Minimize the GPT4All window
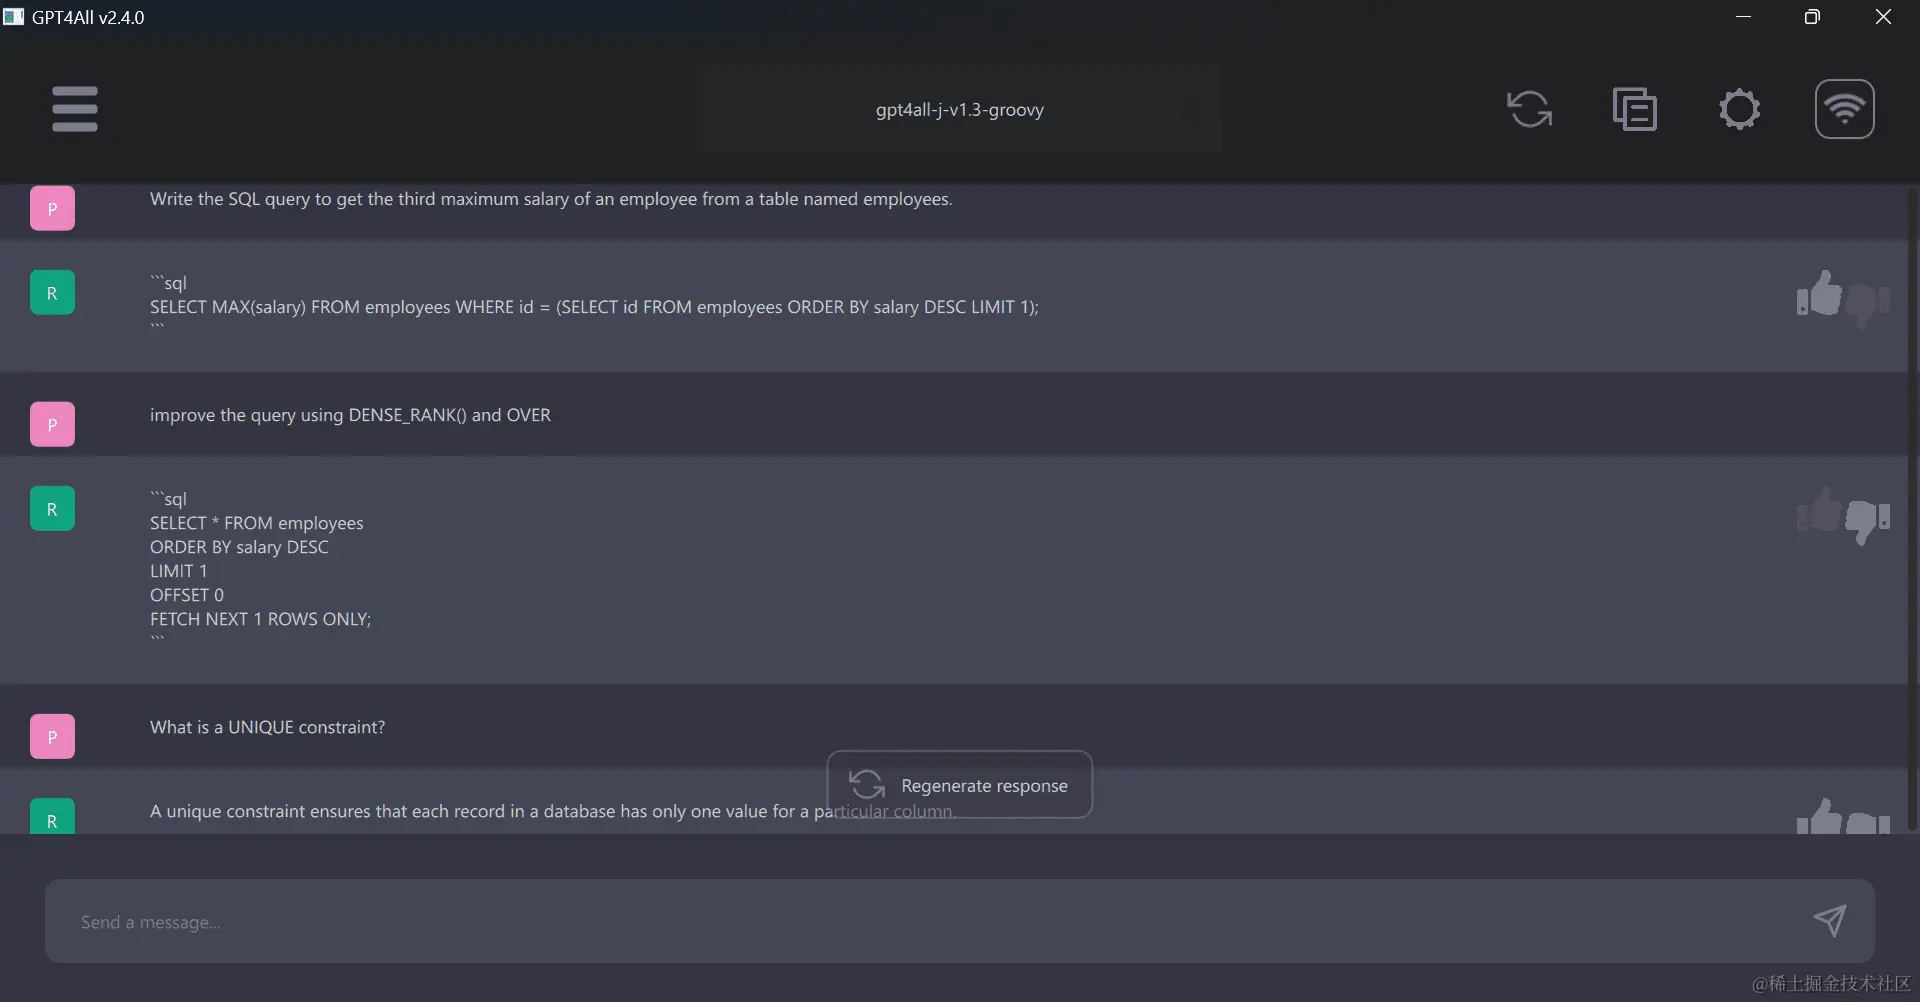This screenshot has height=1002, width=1920. click(1743, 17)
